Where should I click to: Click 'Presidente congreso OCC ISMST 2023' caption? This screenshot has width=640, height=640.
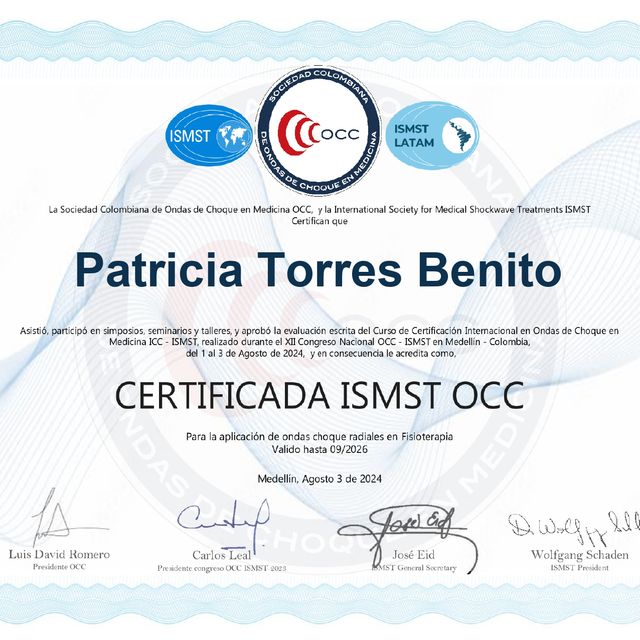coord(222,568)
